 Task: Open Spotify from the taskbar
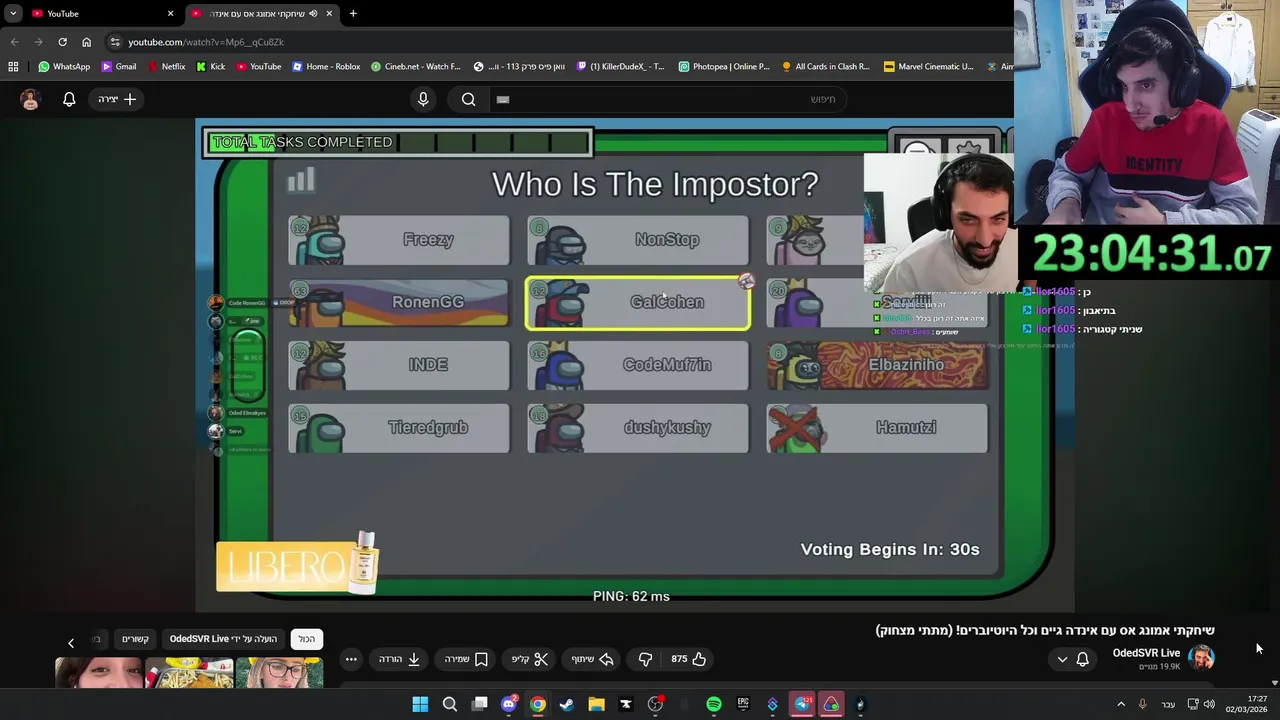click(x=714, y=704)
